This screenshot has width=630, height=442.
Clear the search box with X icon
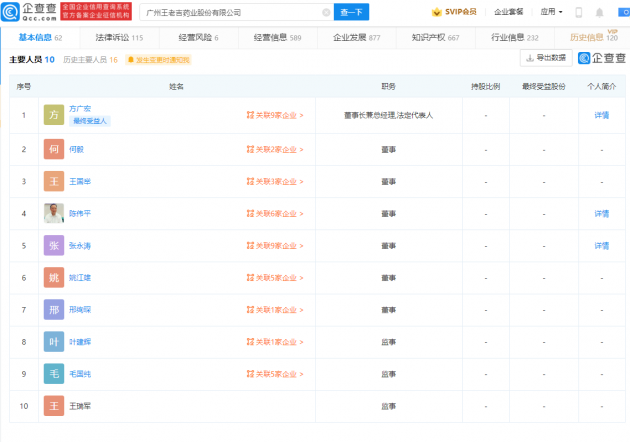pos(326,12)
